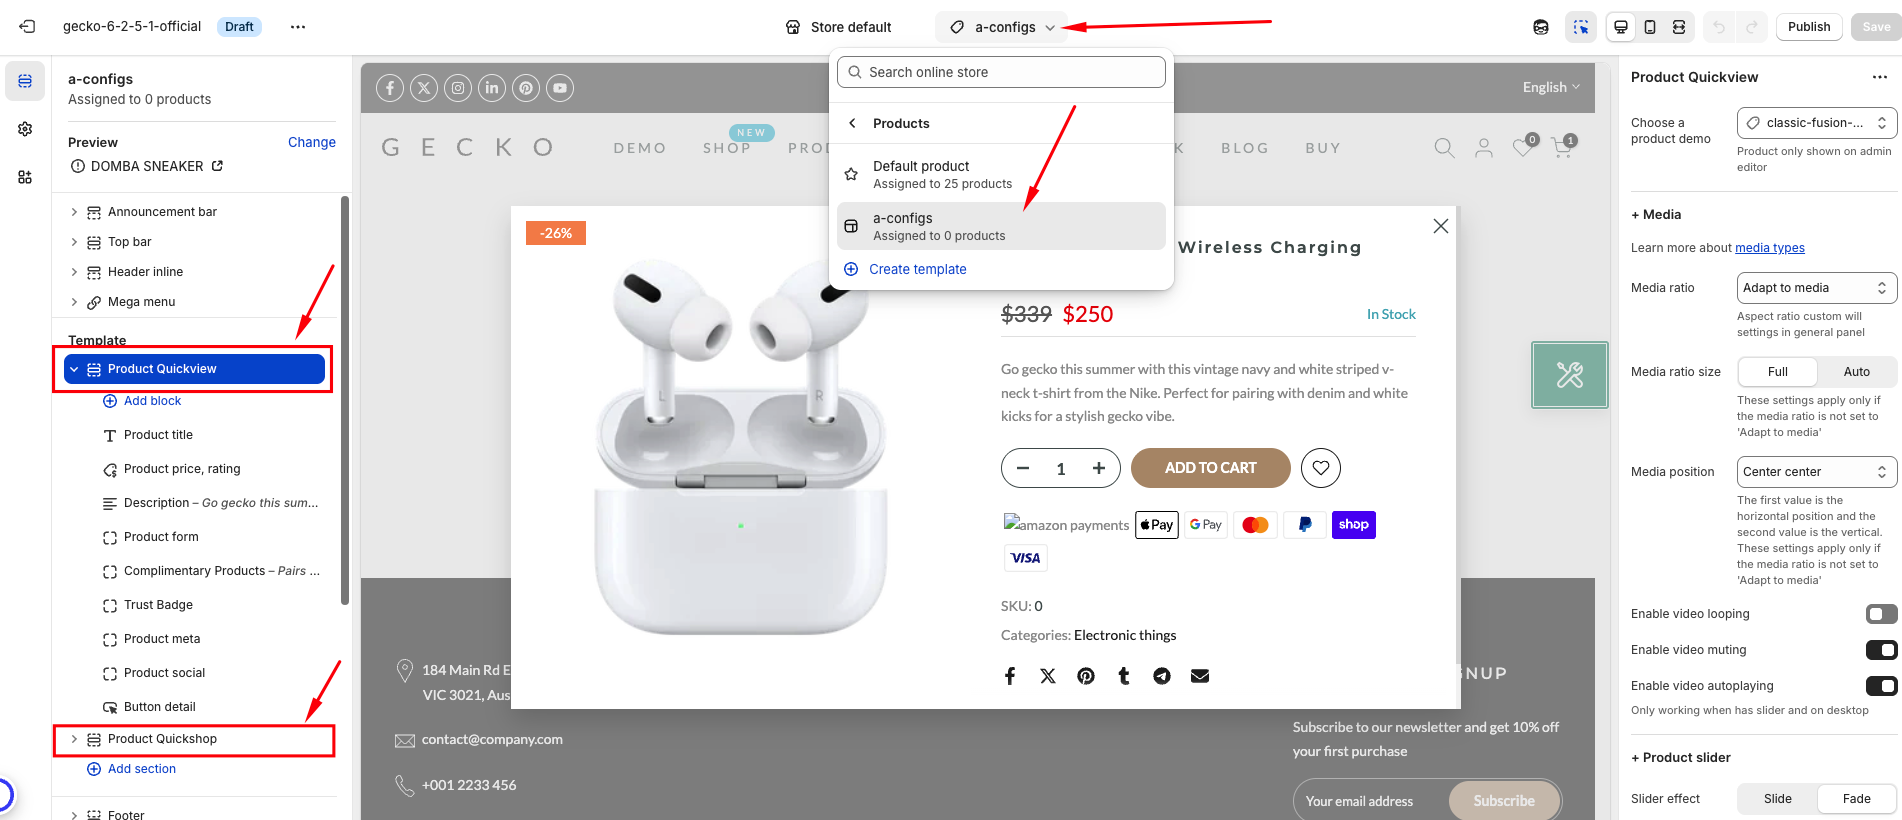Switch to mobile preview icon

click(x=1650, y=27)
